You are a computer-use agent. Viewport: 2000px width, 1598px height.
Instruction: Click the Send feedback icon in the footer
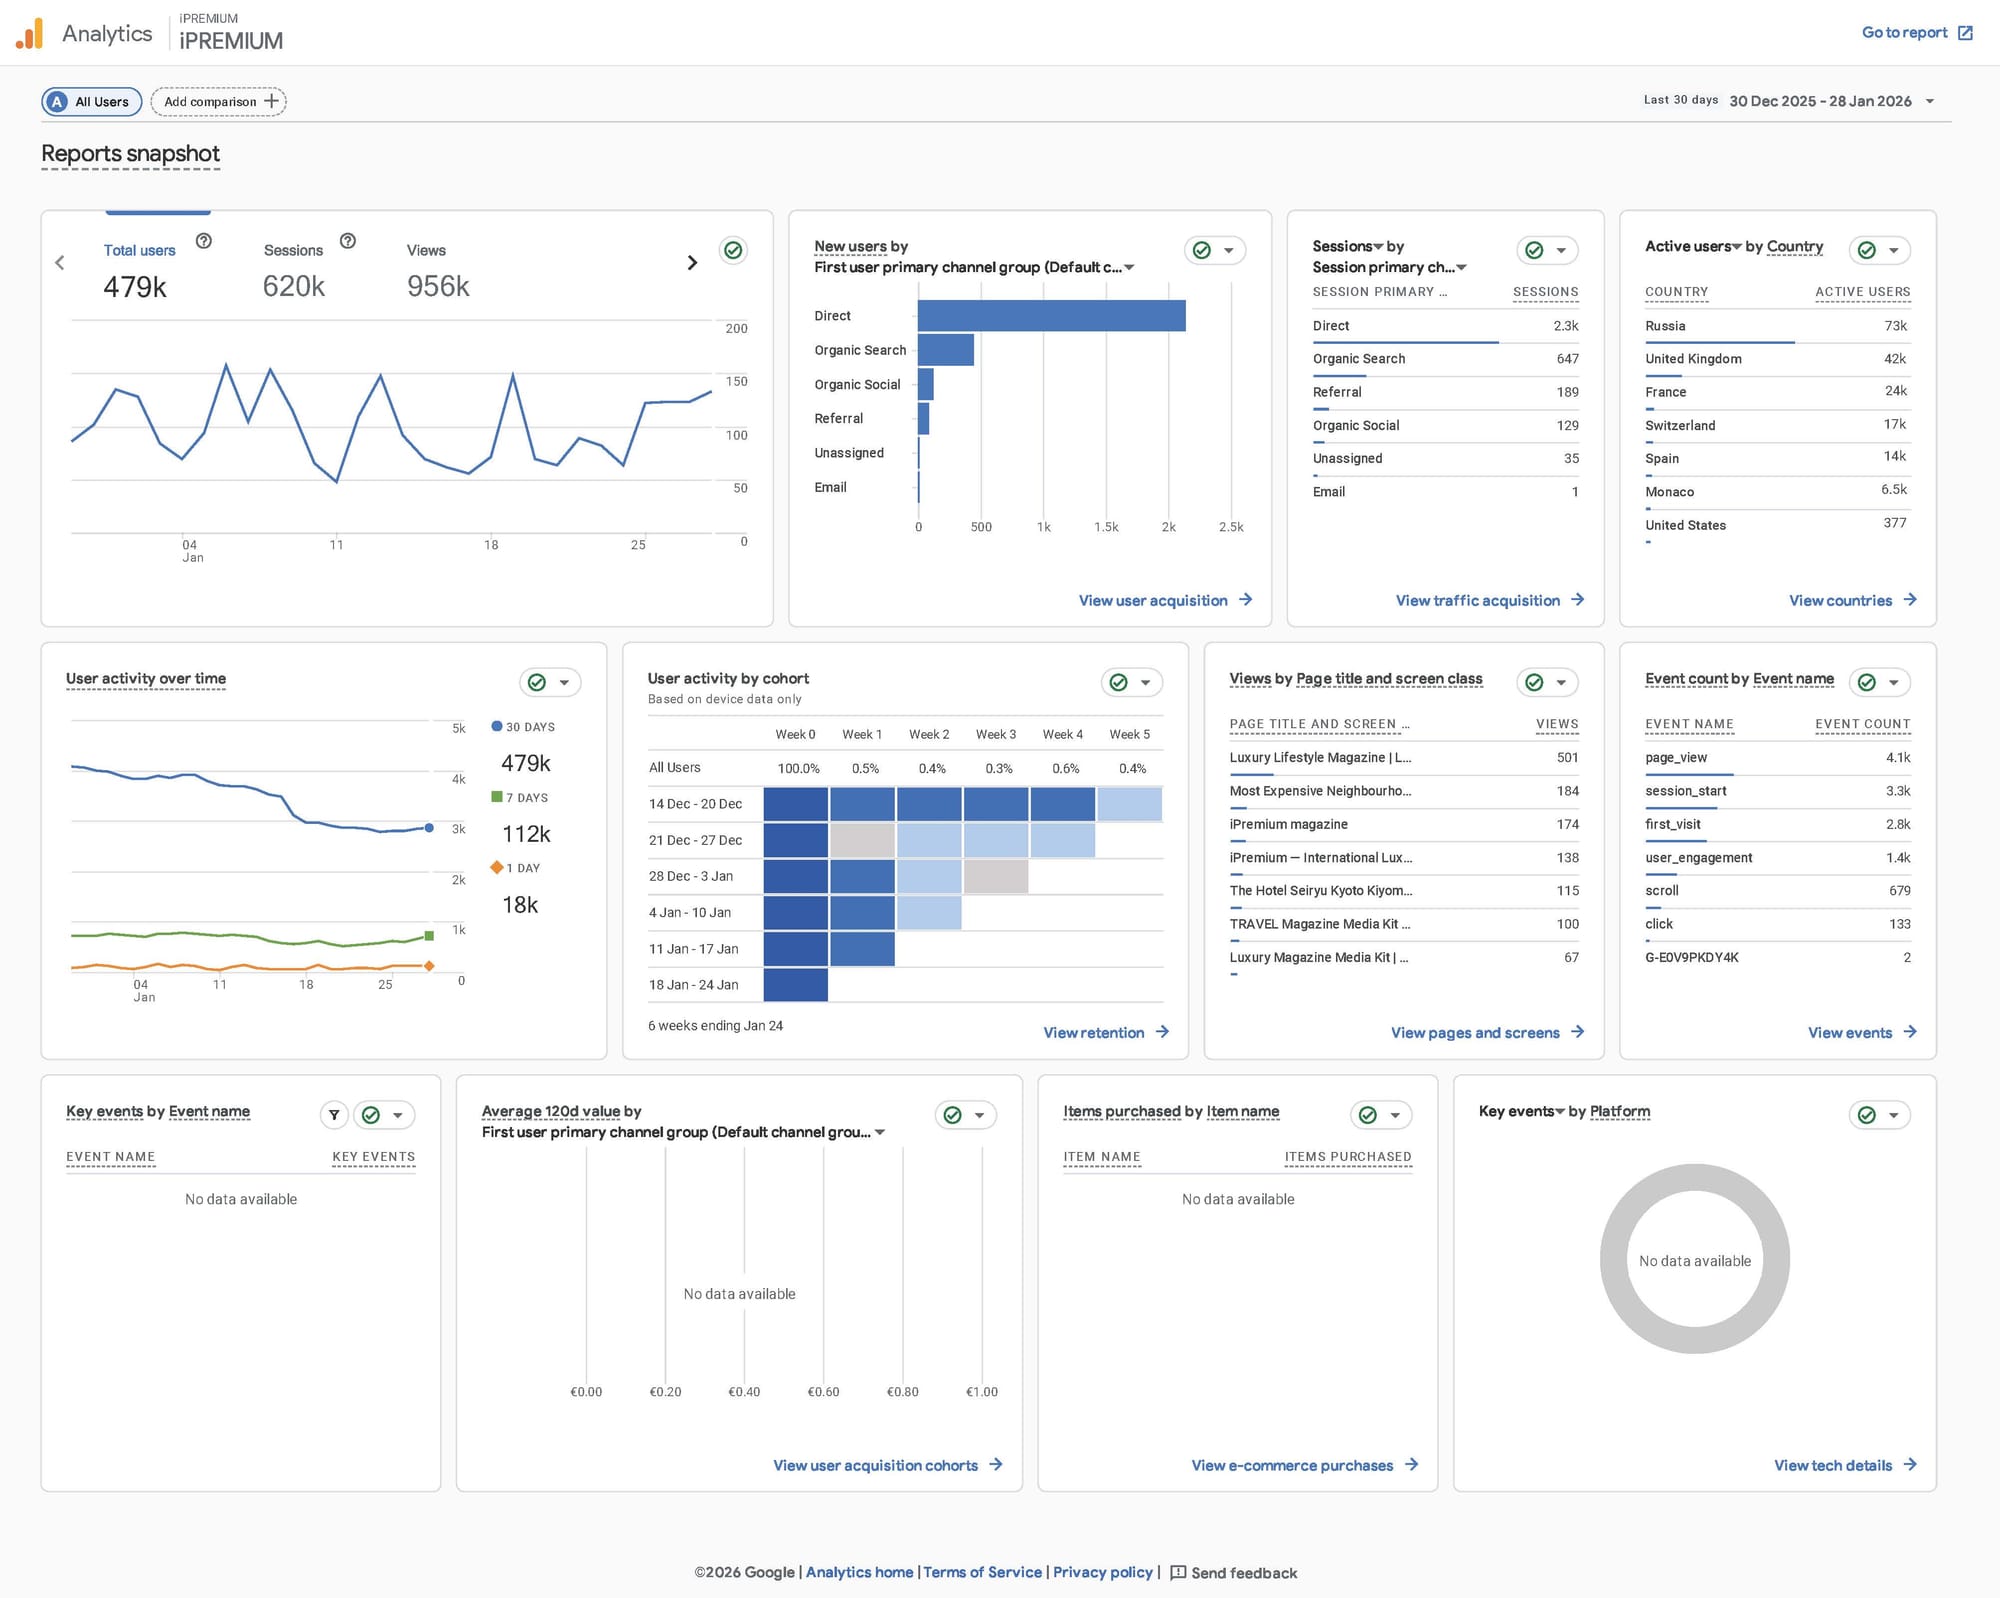click(1178, 1573)
